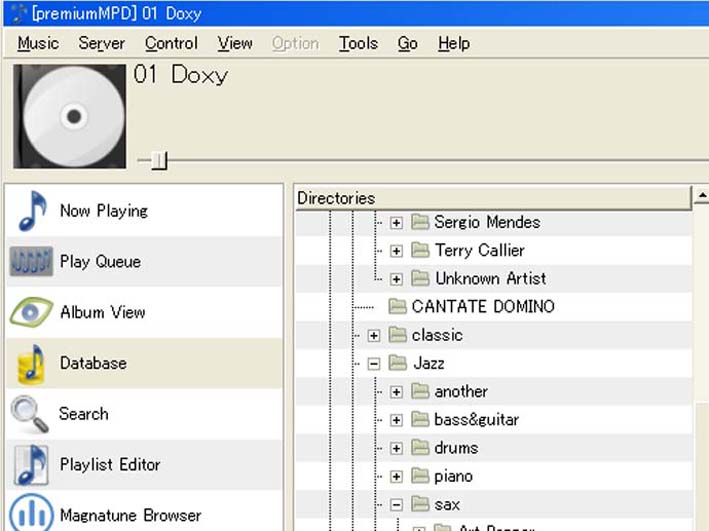Open the View menu

235,43
